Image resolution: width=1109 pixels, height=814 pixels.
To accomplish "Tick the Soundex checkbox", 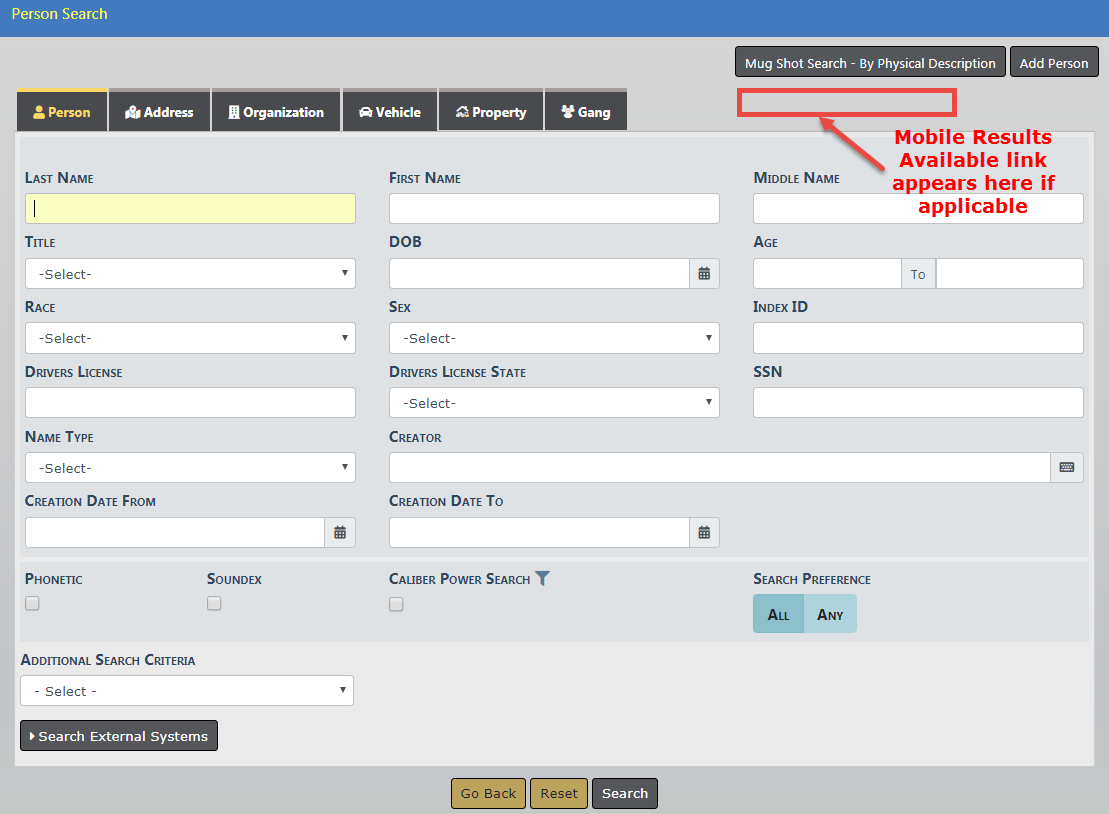I will point(214,604).
